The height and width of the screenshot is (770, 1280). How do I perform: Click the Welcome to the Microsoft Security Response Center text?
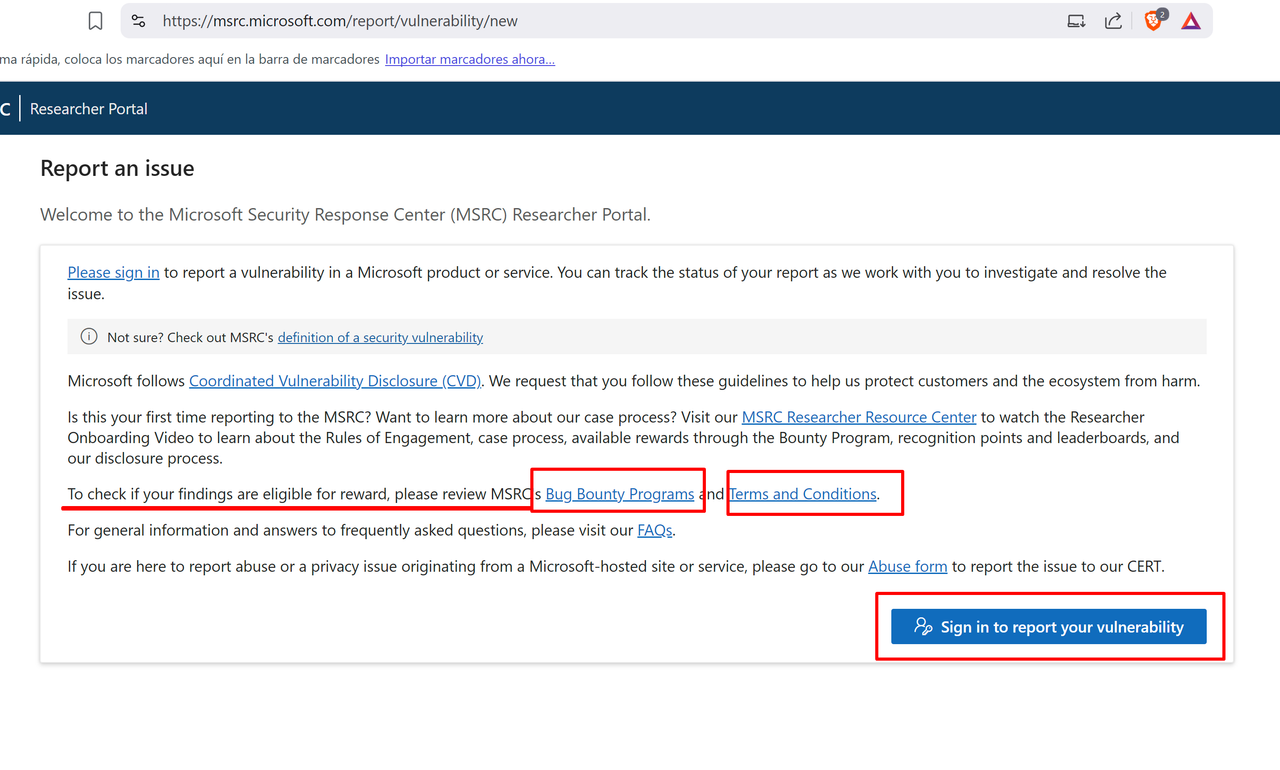pyautogui.click(x=345, y=214)
